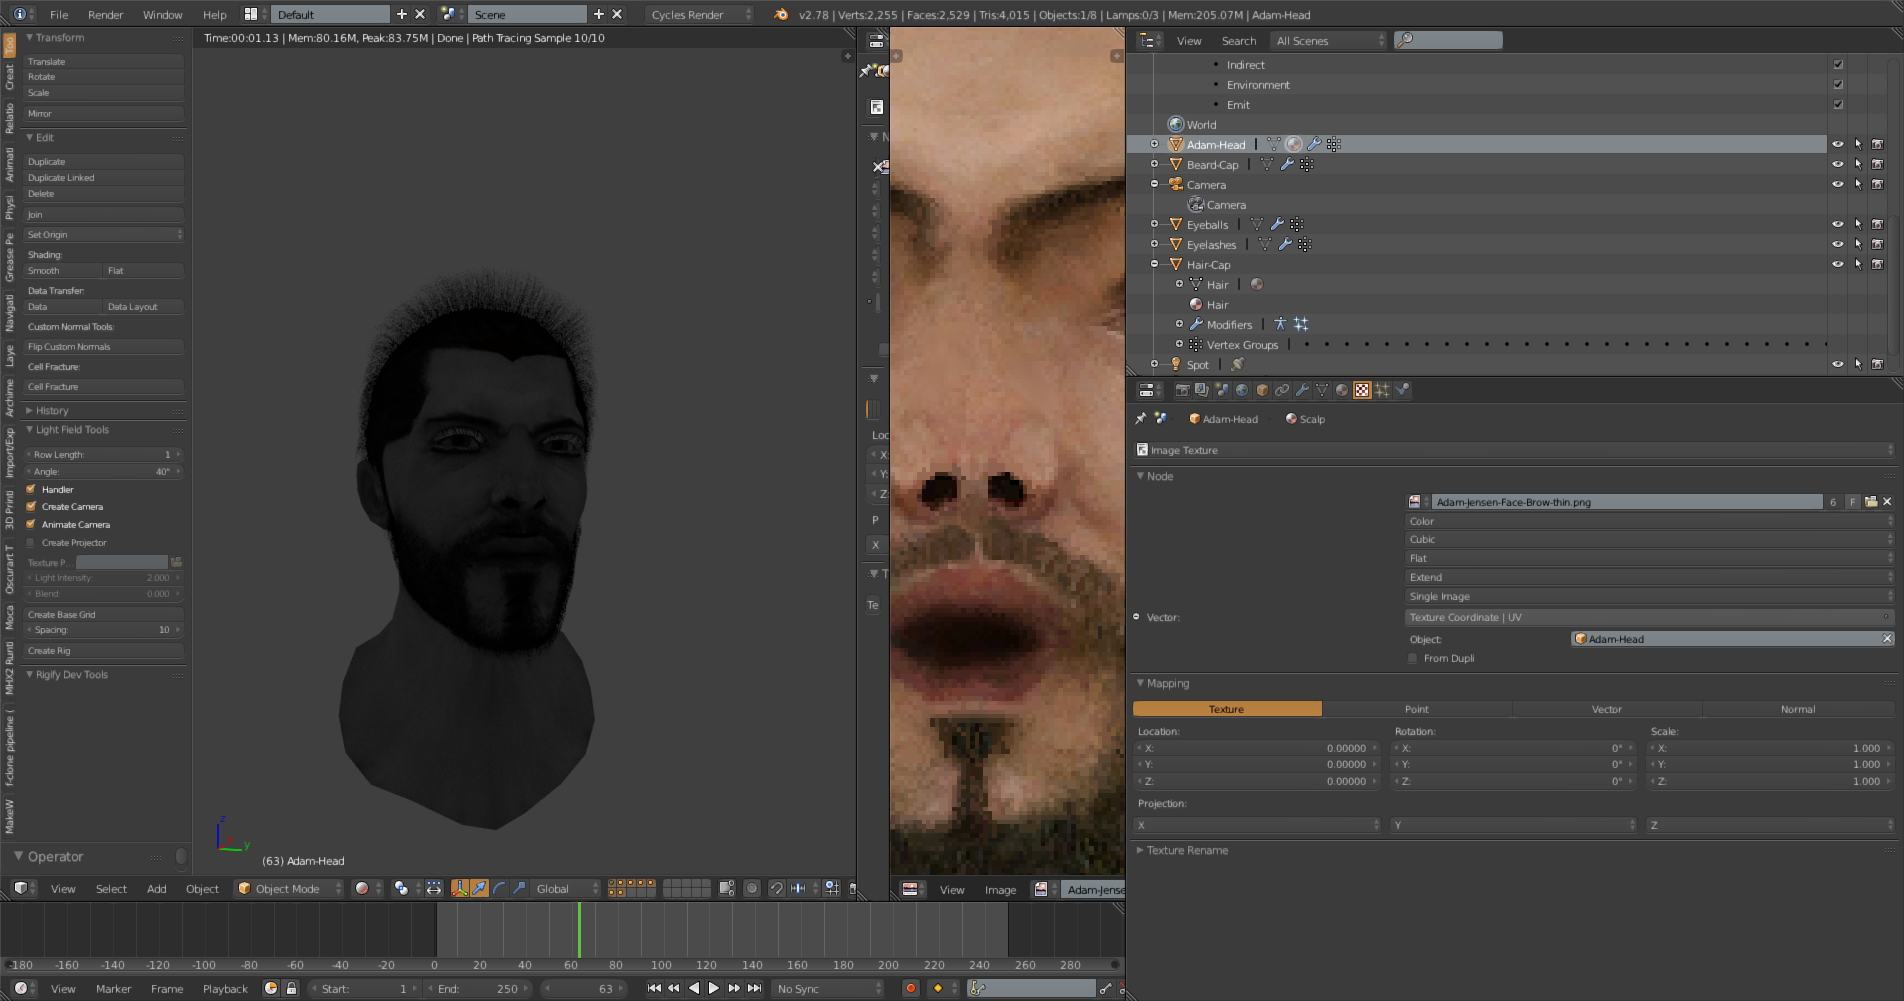
Task: Expand the Beard-Cap tree item
Action: pyautogui.click(x=1154, y=164)
